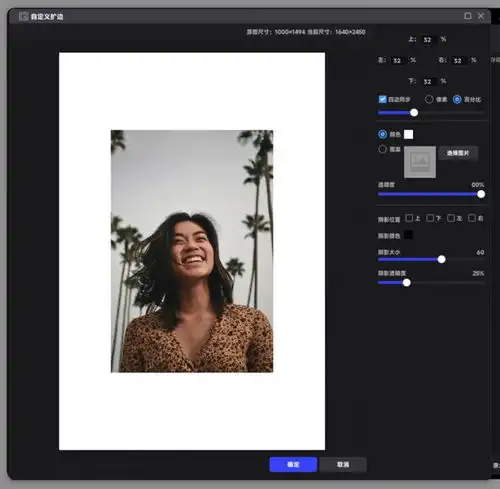Select the color fill radio button
Screen dimensions: 500x489
point(382,134)
